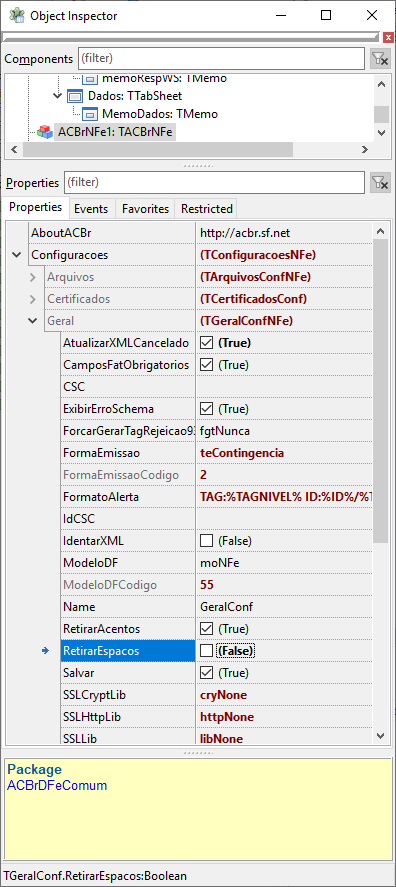Image resolution: width=396 pixels, height=887 pixels.
Task: Click down arrow of the property grid scrollbar
Action: pyautogui.click(x=380, y=735)
